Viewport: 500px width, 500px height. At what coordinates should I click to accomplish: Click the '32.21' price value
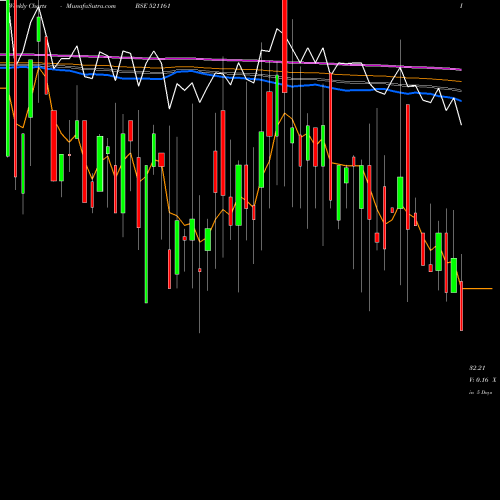click(x=477, y=368)
